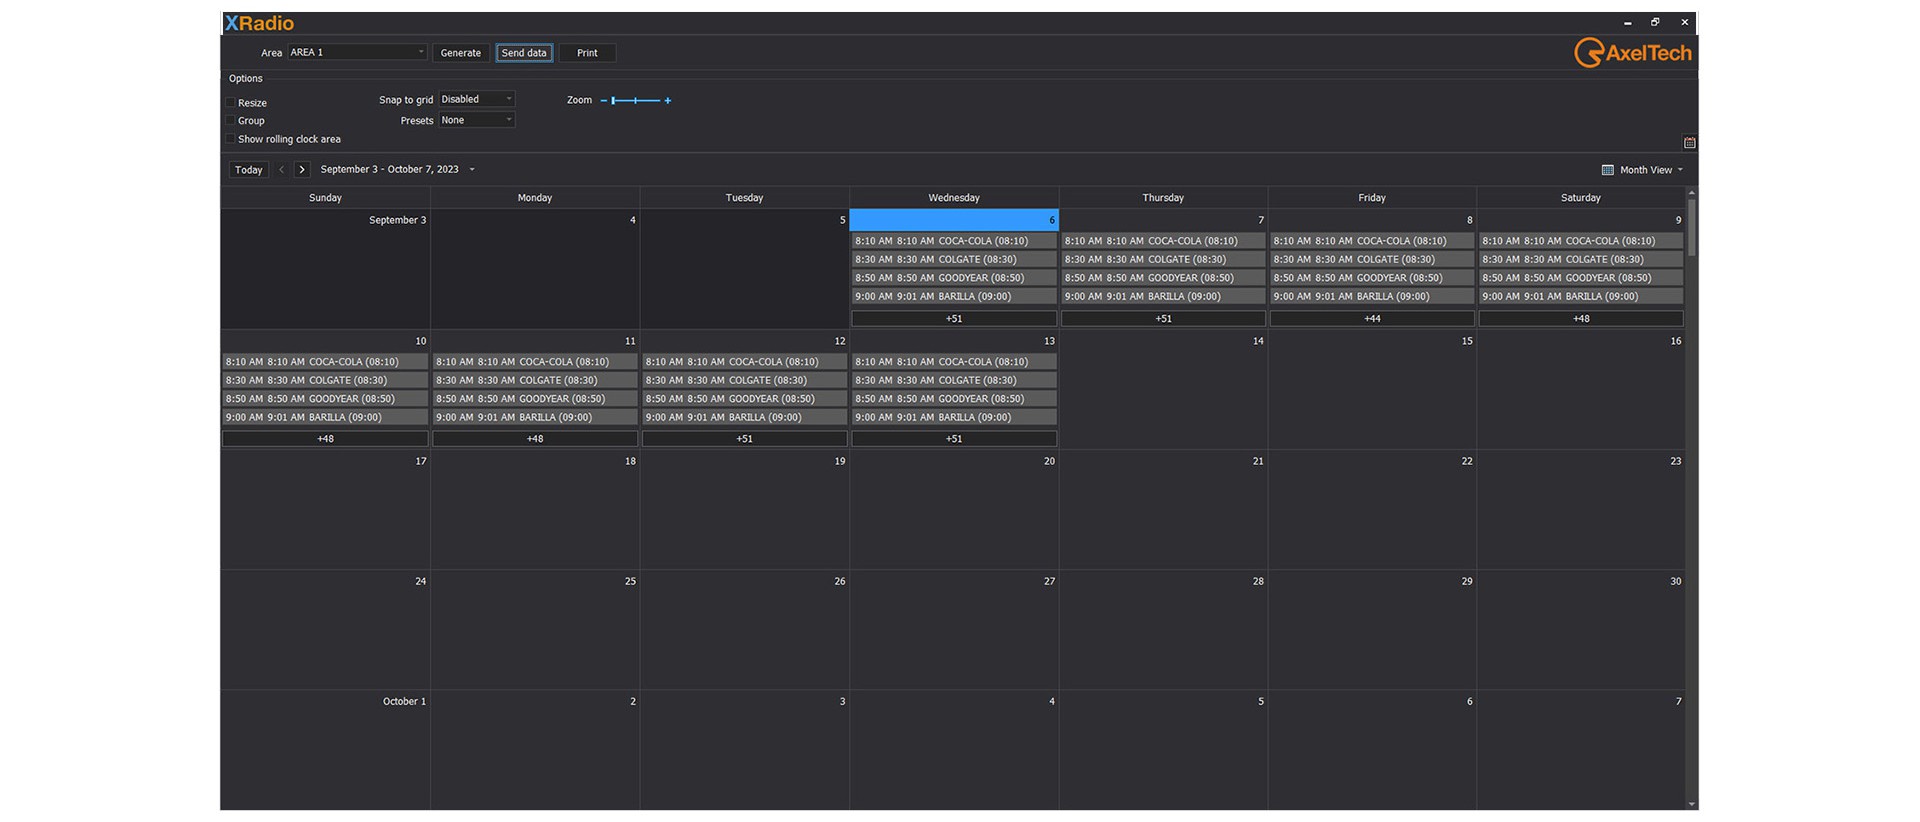Open the Area dropdown showing AREA 1
This screenshot has height=822, width=1920.
click(357, 52)
